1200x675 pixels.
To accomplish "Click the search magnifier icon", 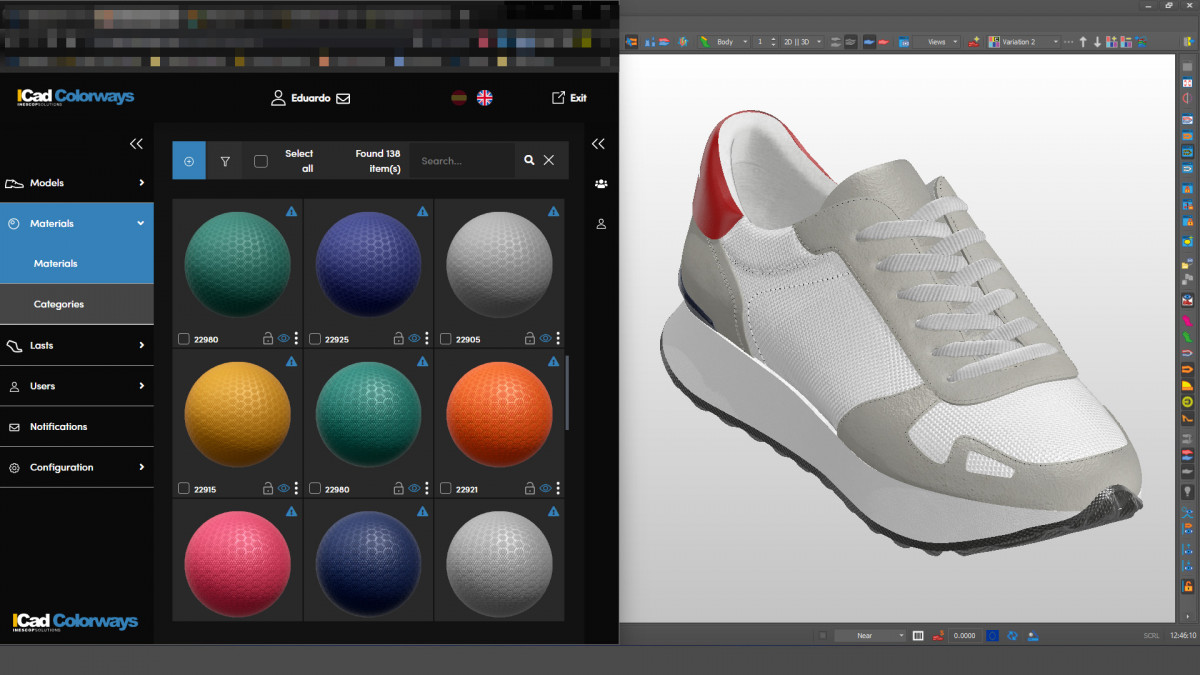I will coord(529,160).
